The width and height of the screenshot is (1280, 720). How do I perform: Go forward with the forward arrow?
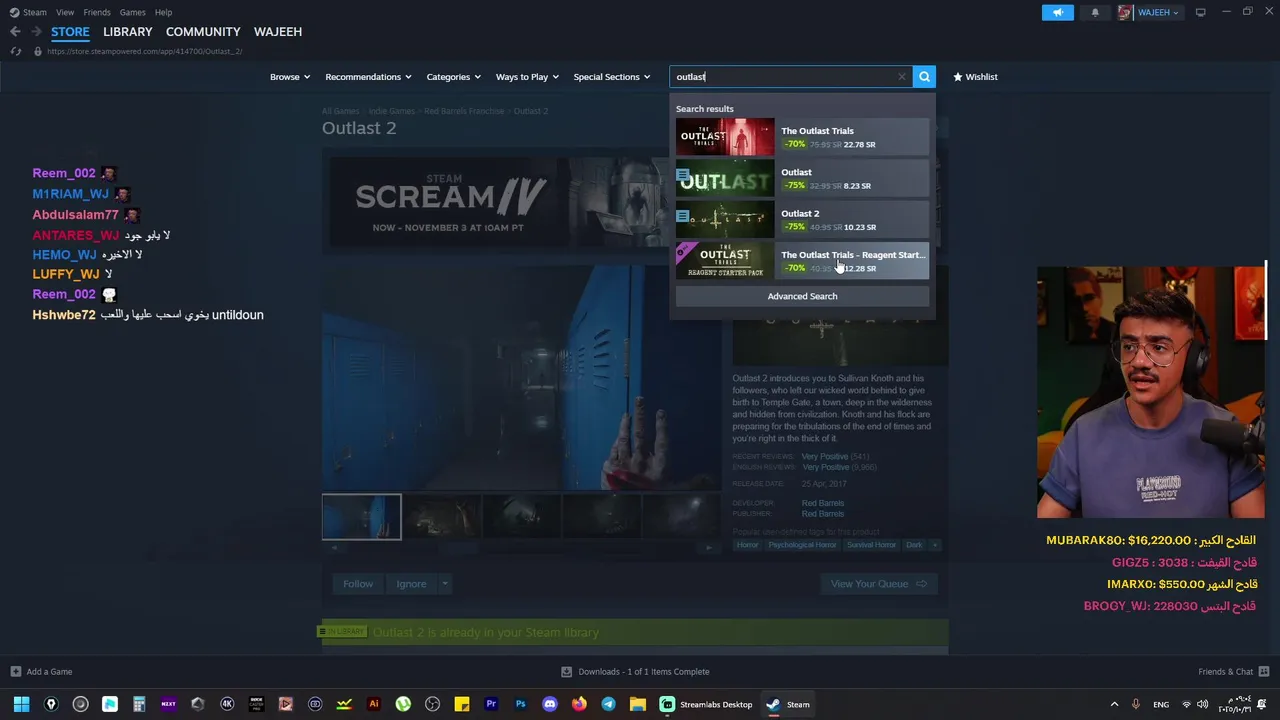tap(36, 32)
